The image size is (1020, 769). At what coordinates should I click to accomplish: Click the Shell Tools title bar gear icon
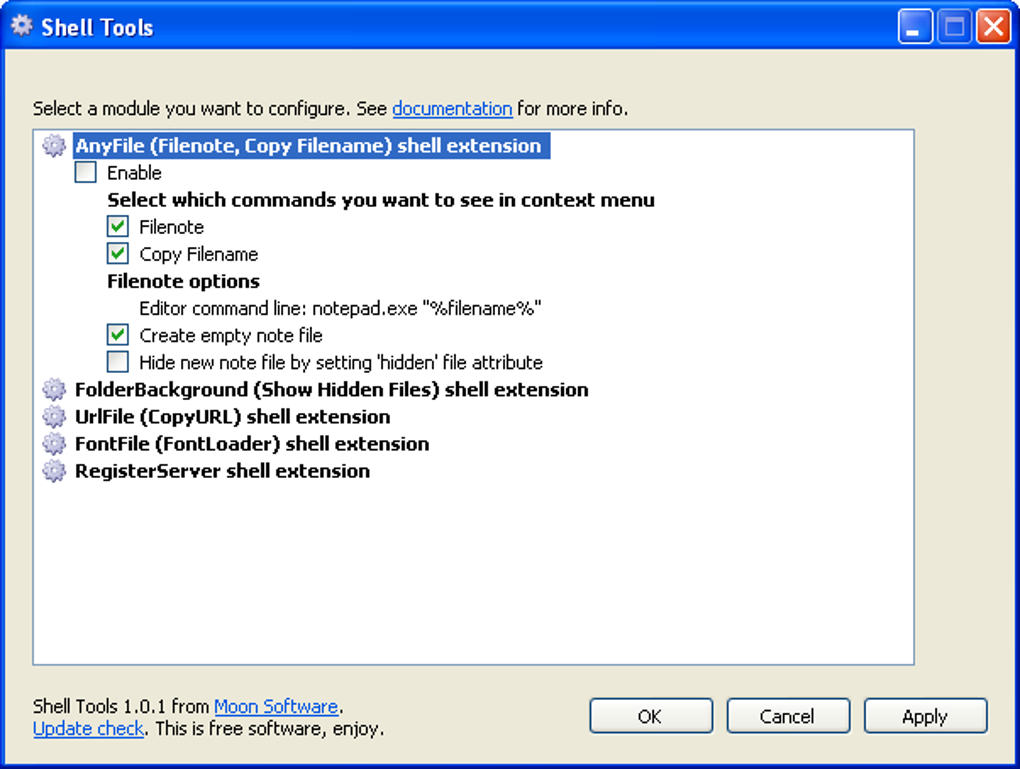pos(21,26)
